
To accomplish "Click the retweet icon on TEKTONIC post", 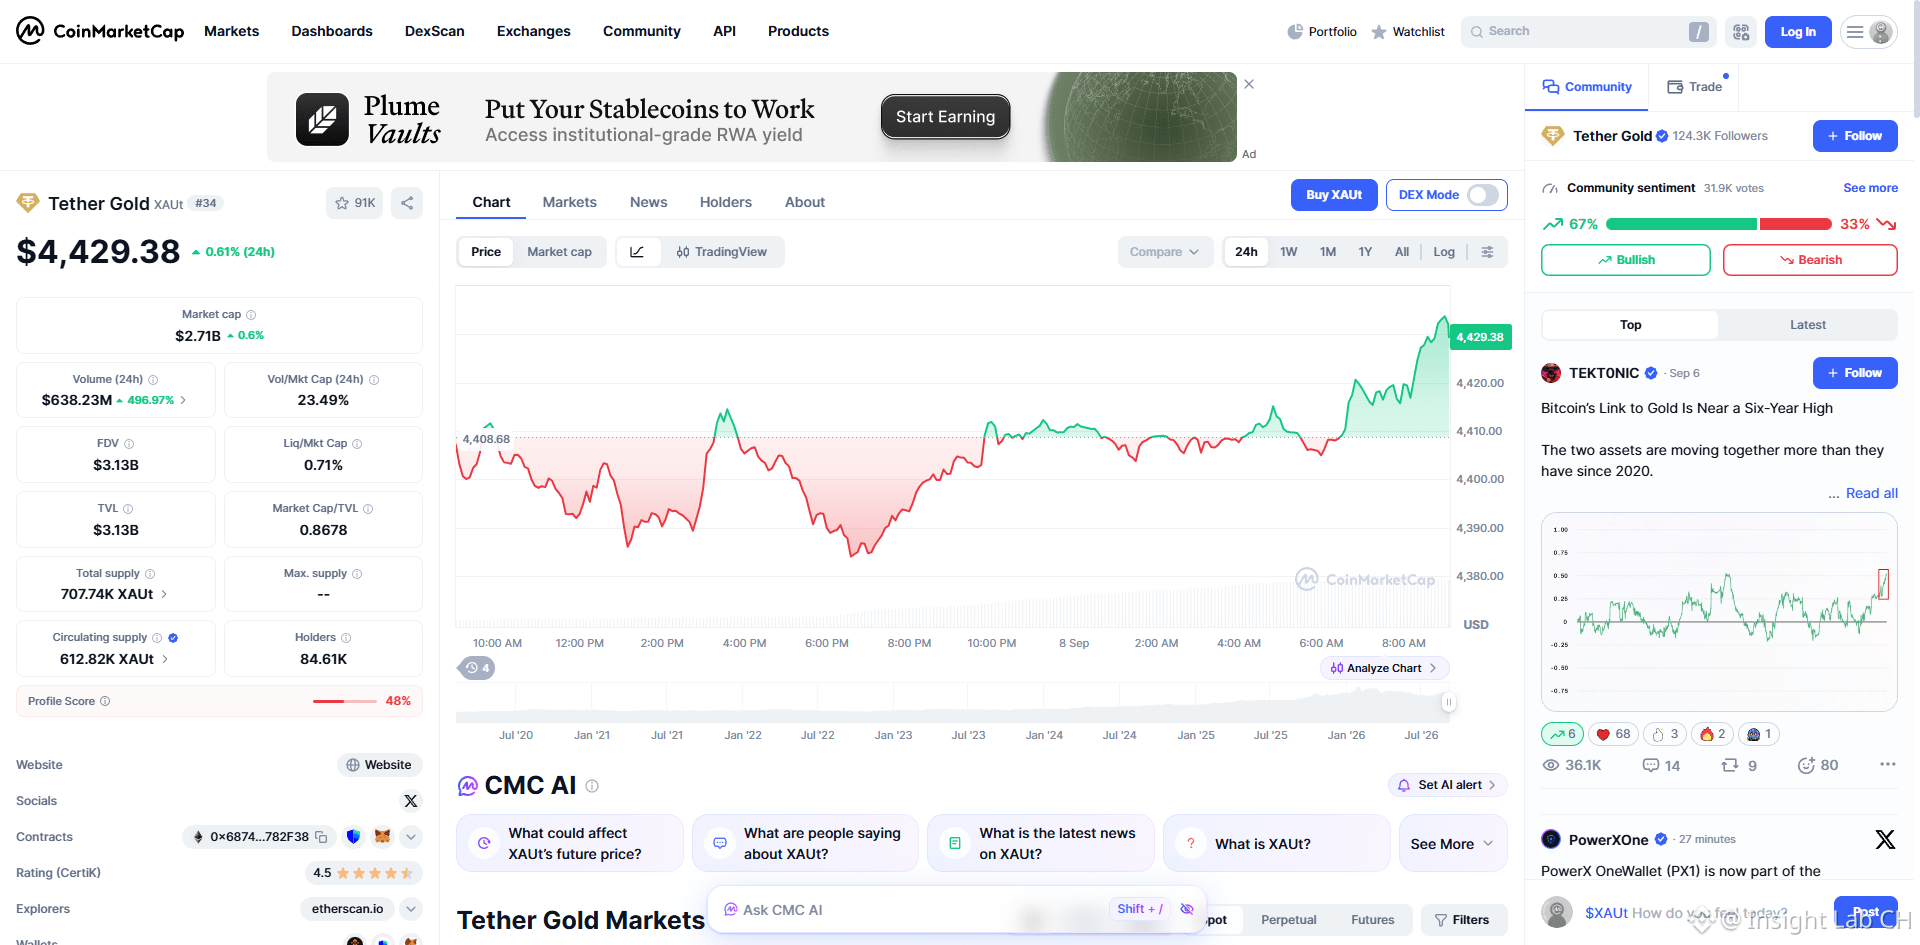I will [x=1730, y=765].
